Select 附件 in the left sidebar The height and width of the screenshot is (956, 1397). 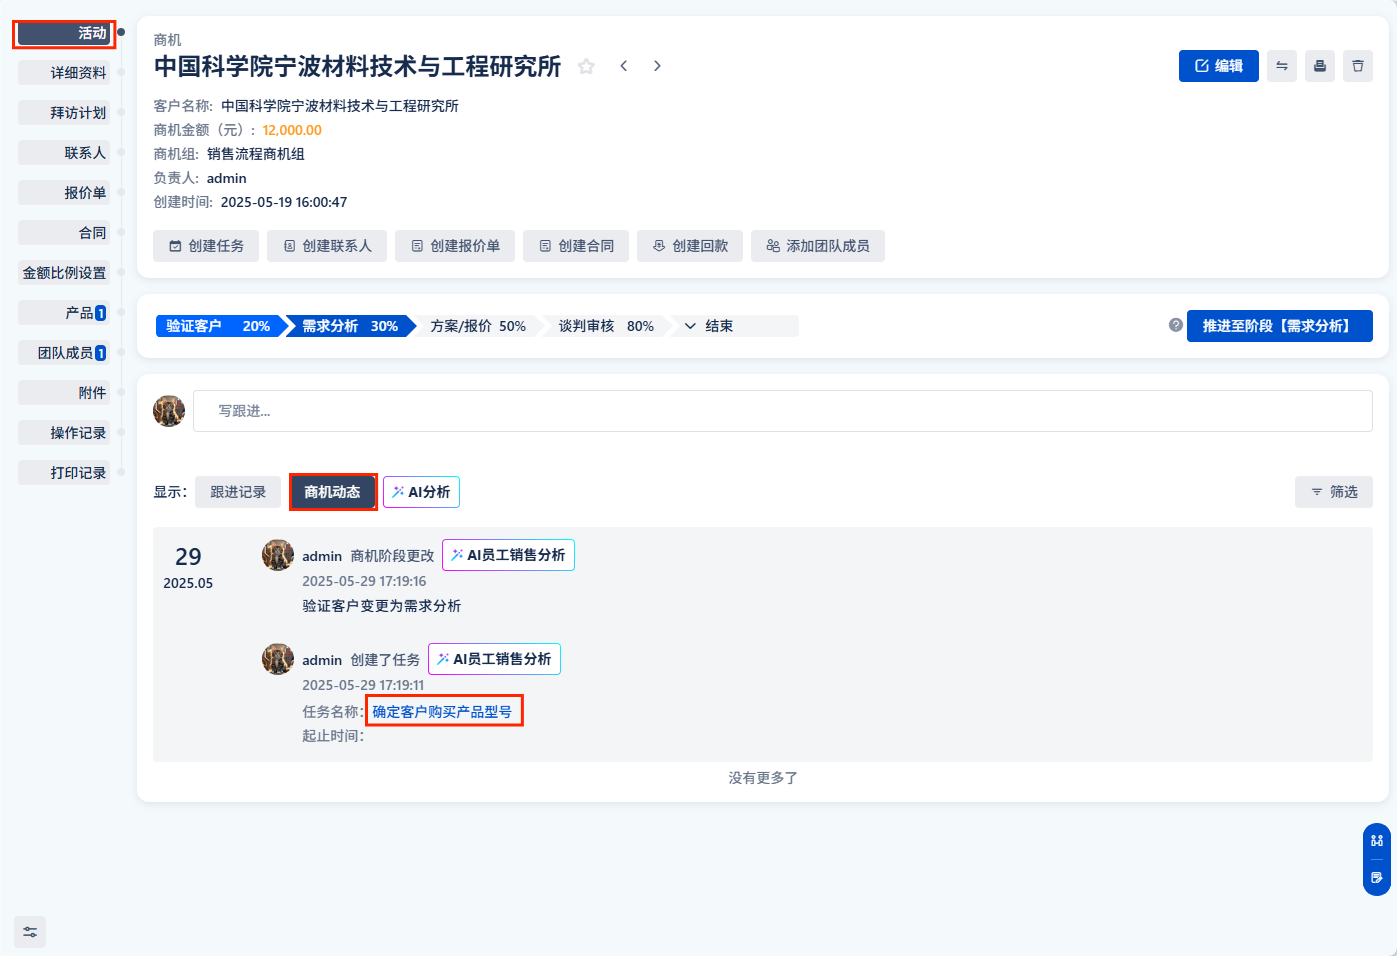64,393
